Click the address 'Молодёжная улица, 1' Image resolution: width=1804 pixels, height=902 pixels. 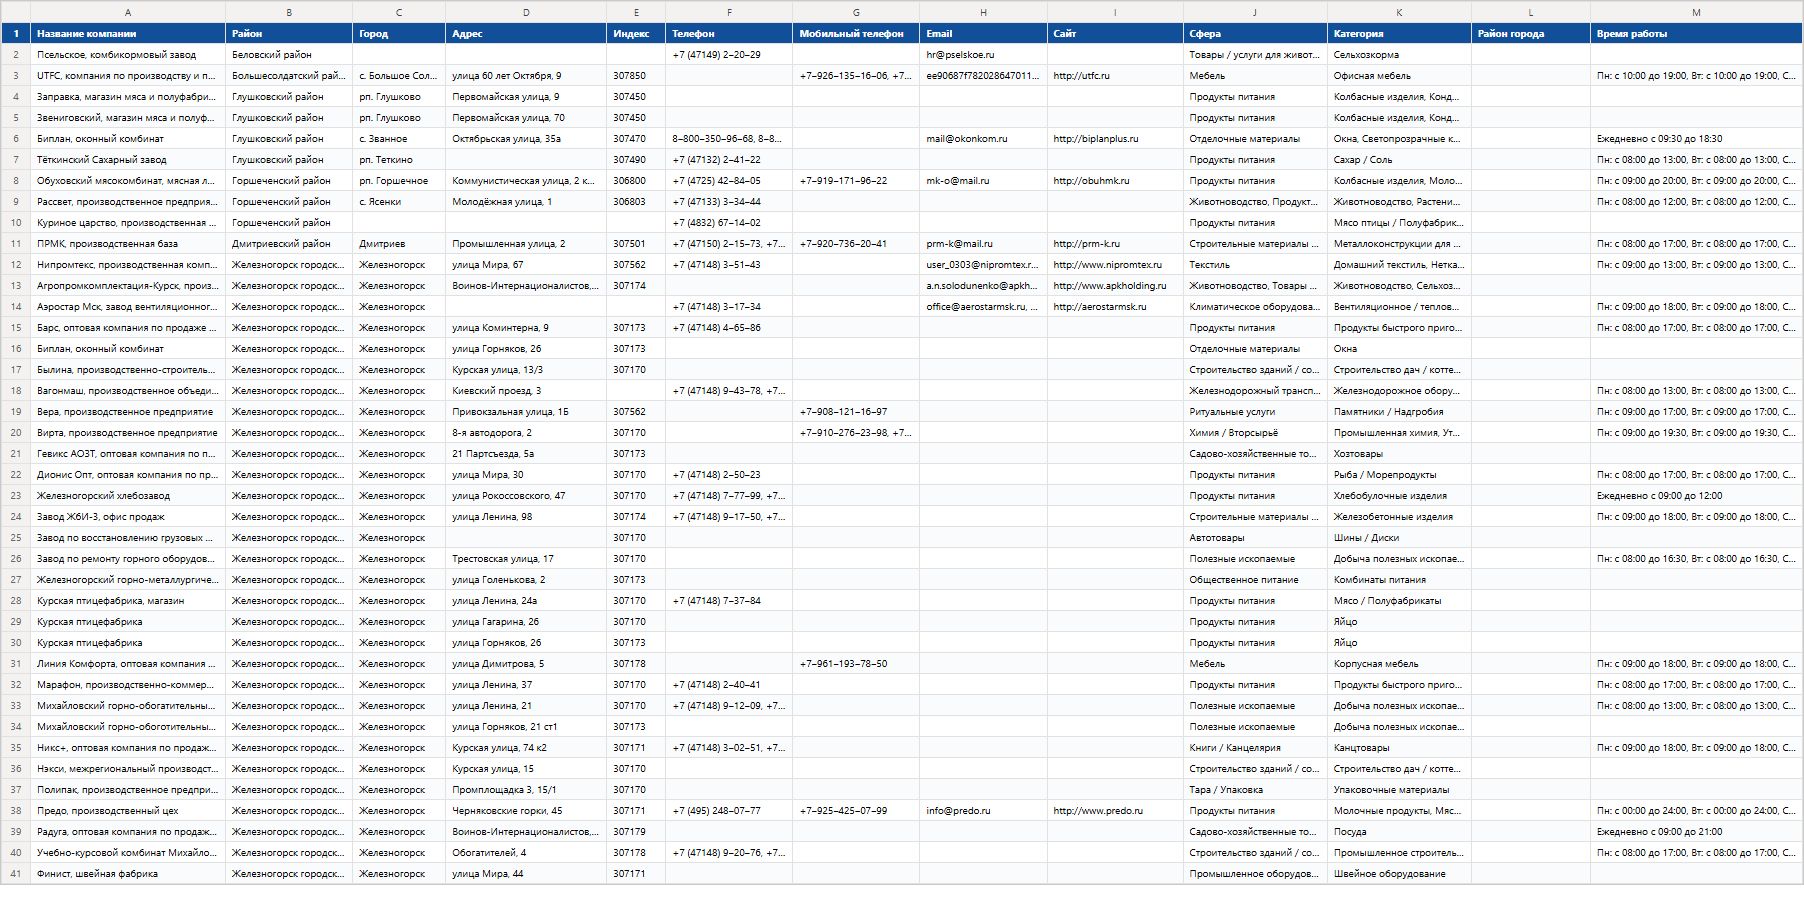click(x=526, y=202)
